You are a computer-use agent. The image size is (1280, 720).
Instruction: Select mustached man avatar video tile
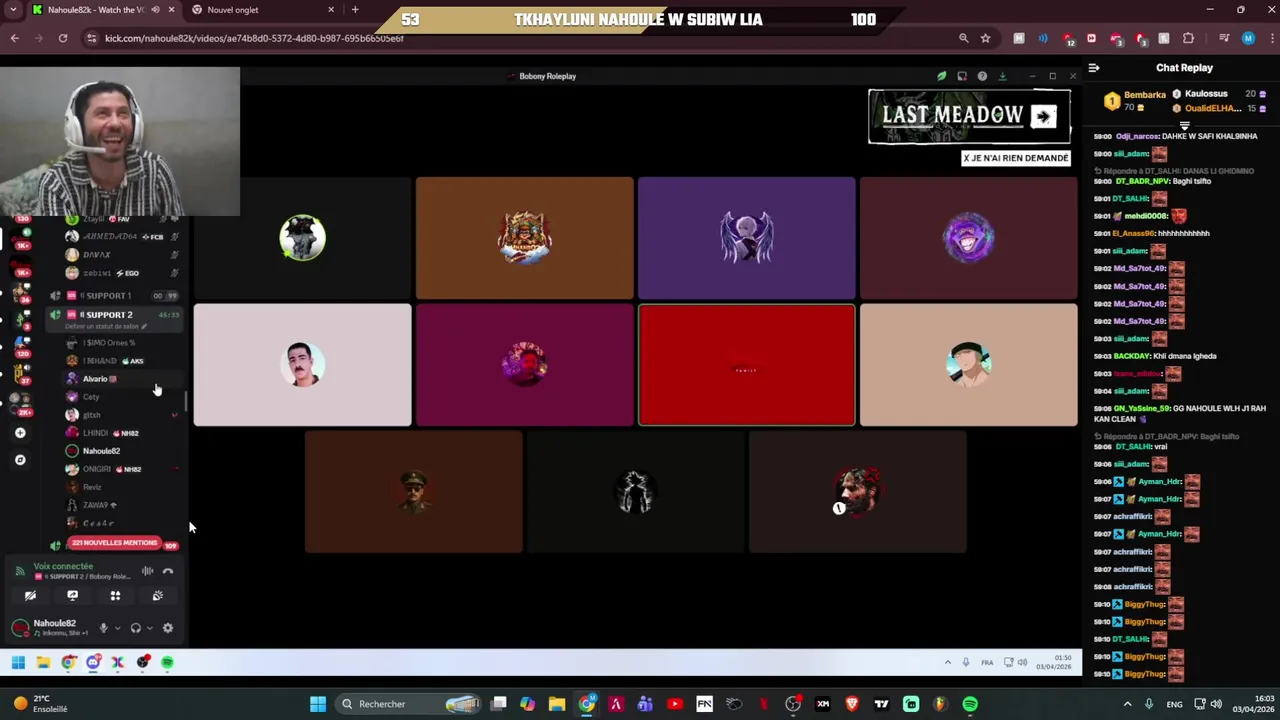(x=302, y=365)
